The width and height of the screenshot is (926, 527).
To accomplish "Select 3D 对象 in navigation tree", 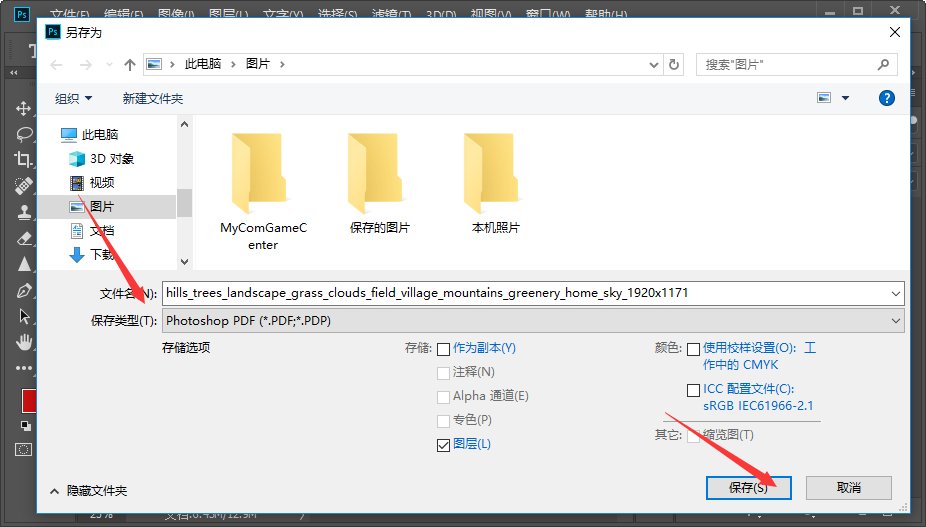I will (x=102, y=158).
